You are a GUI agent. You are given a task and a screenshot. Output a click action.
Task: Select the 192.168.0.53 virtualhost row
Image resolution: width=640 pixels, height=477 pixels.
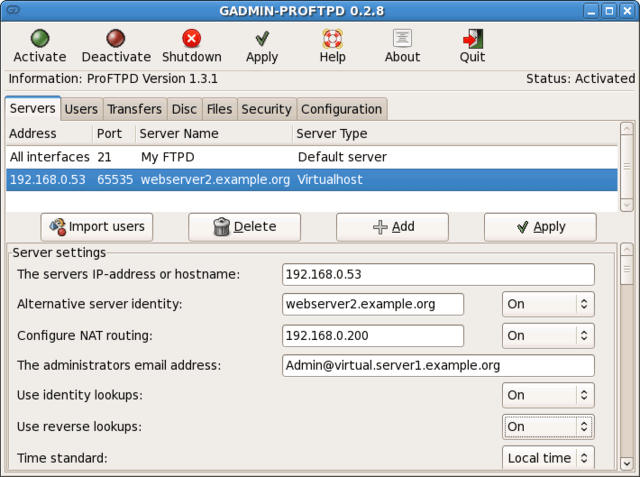coord(311,180)
